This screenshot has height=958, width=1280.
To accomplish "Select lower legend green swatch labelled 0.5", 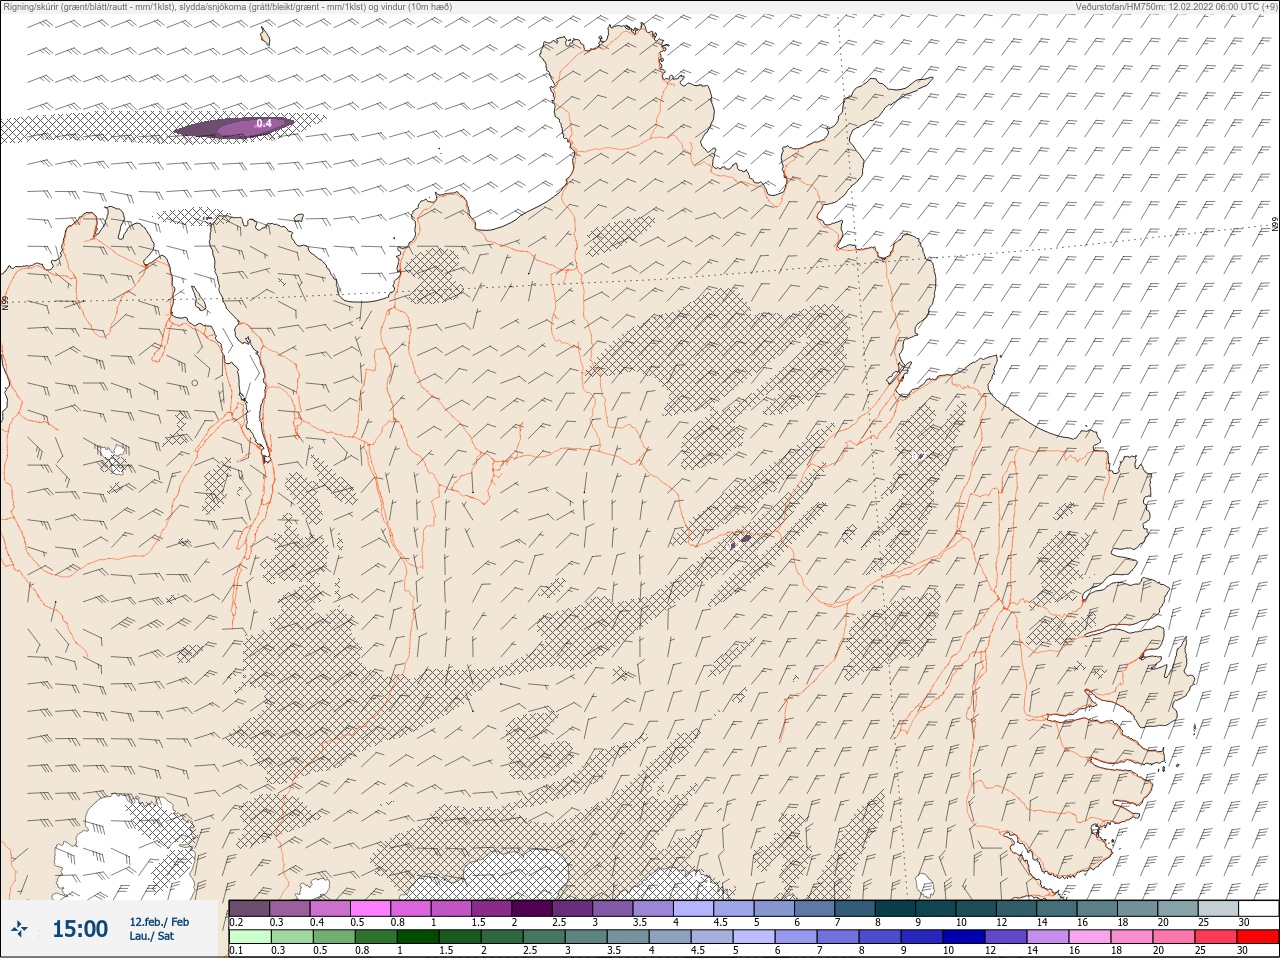I will [334, 937].
